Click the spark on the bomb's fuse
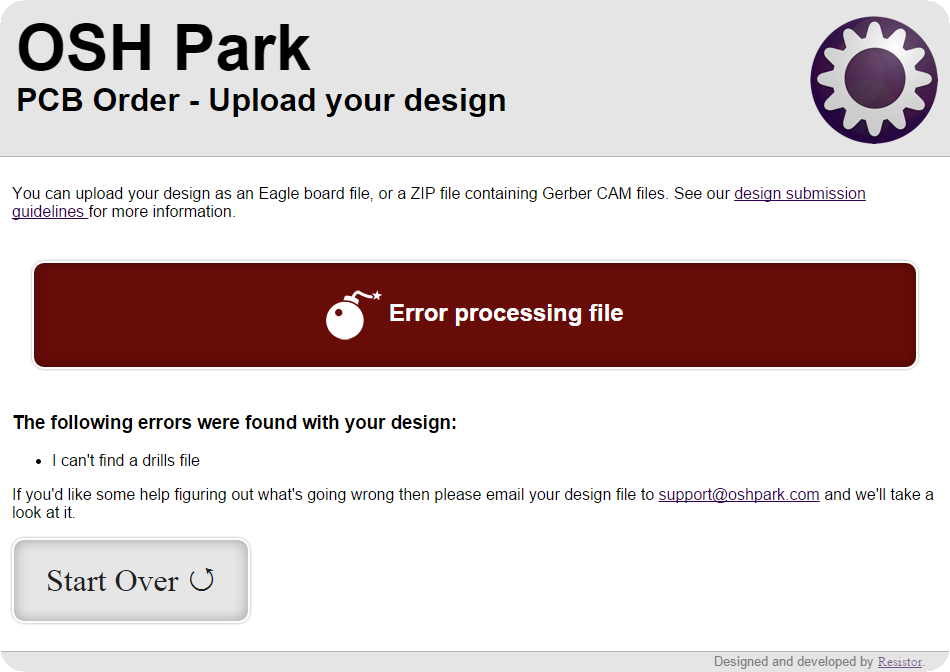Image resolution: width=950 pixels, height=672 pixels. [377, 294]
